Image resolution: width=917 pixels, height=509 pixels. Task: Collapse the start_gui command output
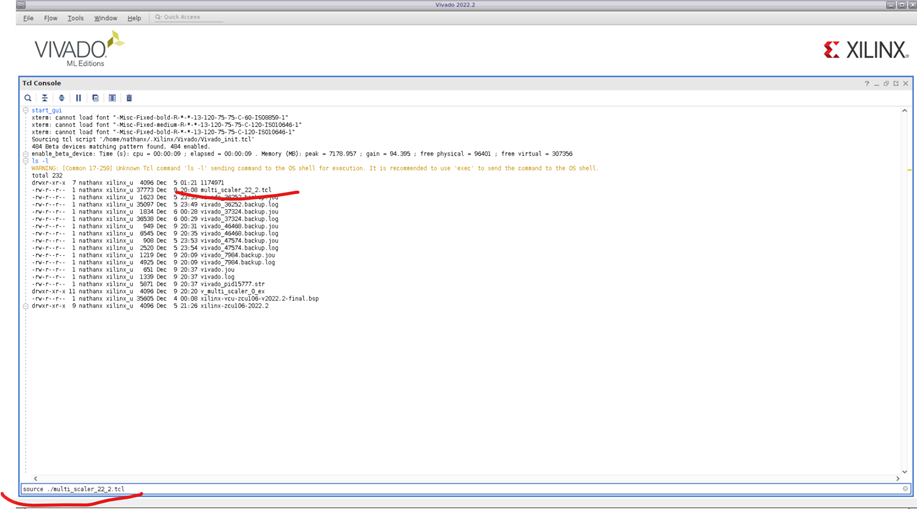[x=27, y=110]
